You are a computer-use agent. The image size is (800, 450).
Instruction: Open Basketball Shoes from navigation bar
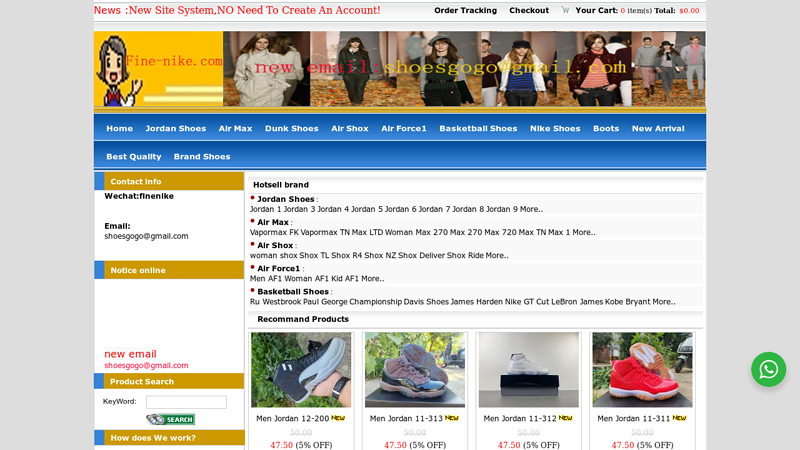point(478,129)
